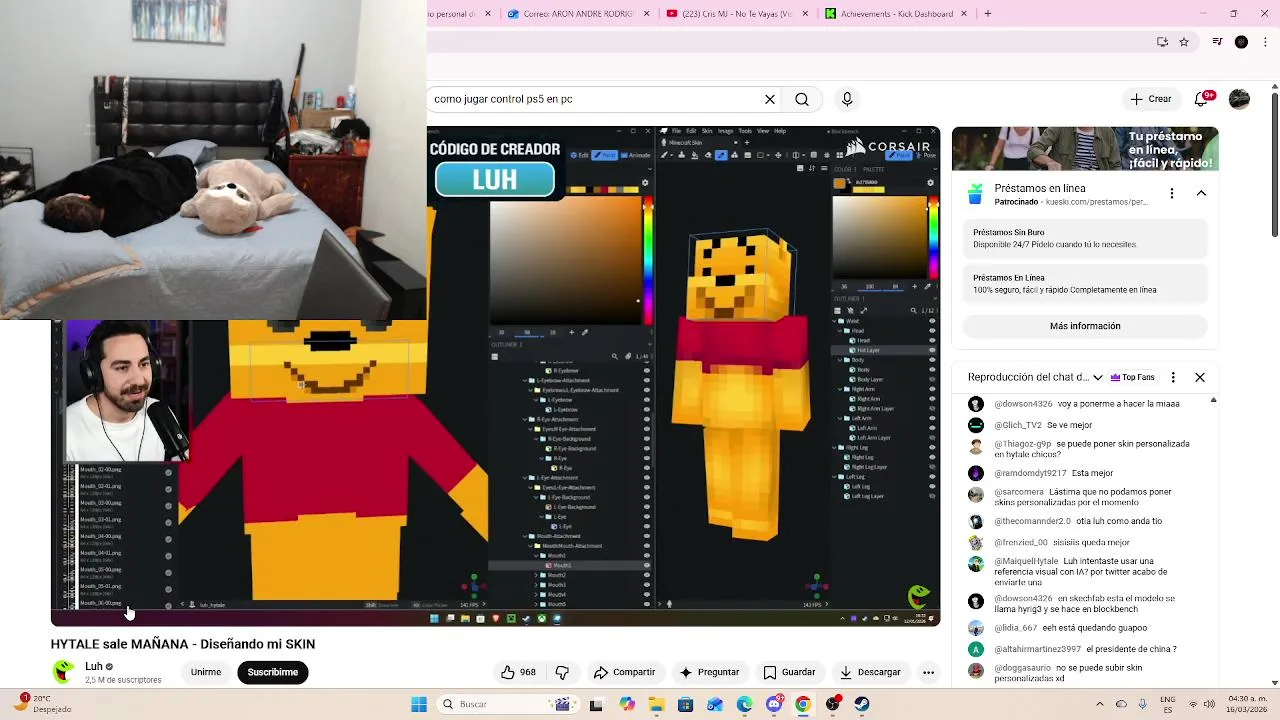Screen dimensions: 1280x720
Task: Close the chat replay panel
Action: click(1200, 377)
